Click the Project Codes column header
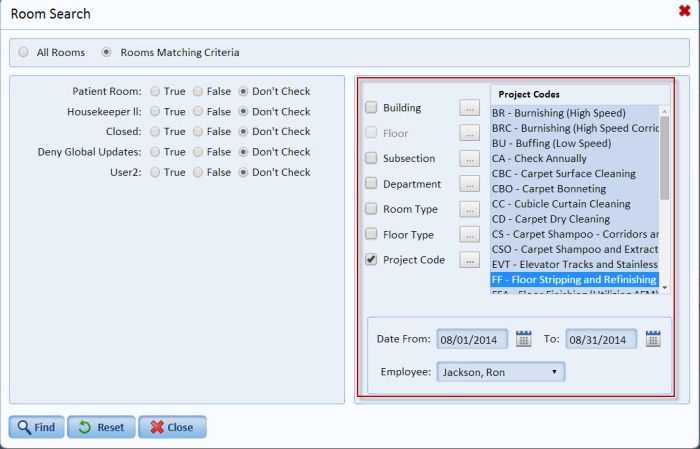The width and height of the screenshot is (700, 449). tap(580, 94)
